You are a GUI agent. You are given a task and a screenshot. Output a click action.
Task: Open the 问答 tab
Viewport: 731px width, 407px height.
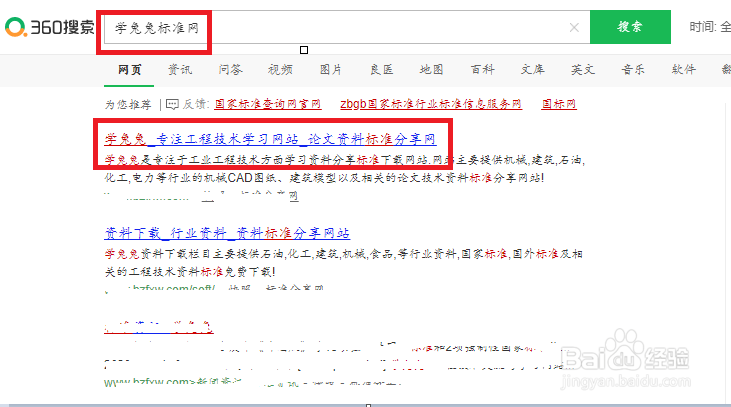230,70
